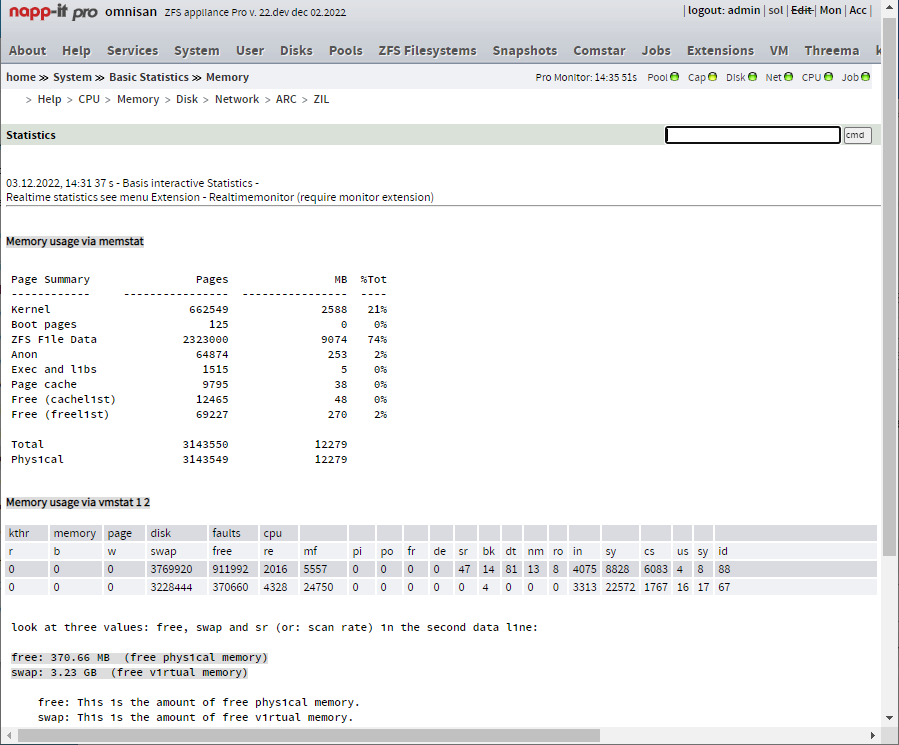Click the 'free: 370.66 MB' highlighted line

(139, 657)
